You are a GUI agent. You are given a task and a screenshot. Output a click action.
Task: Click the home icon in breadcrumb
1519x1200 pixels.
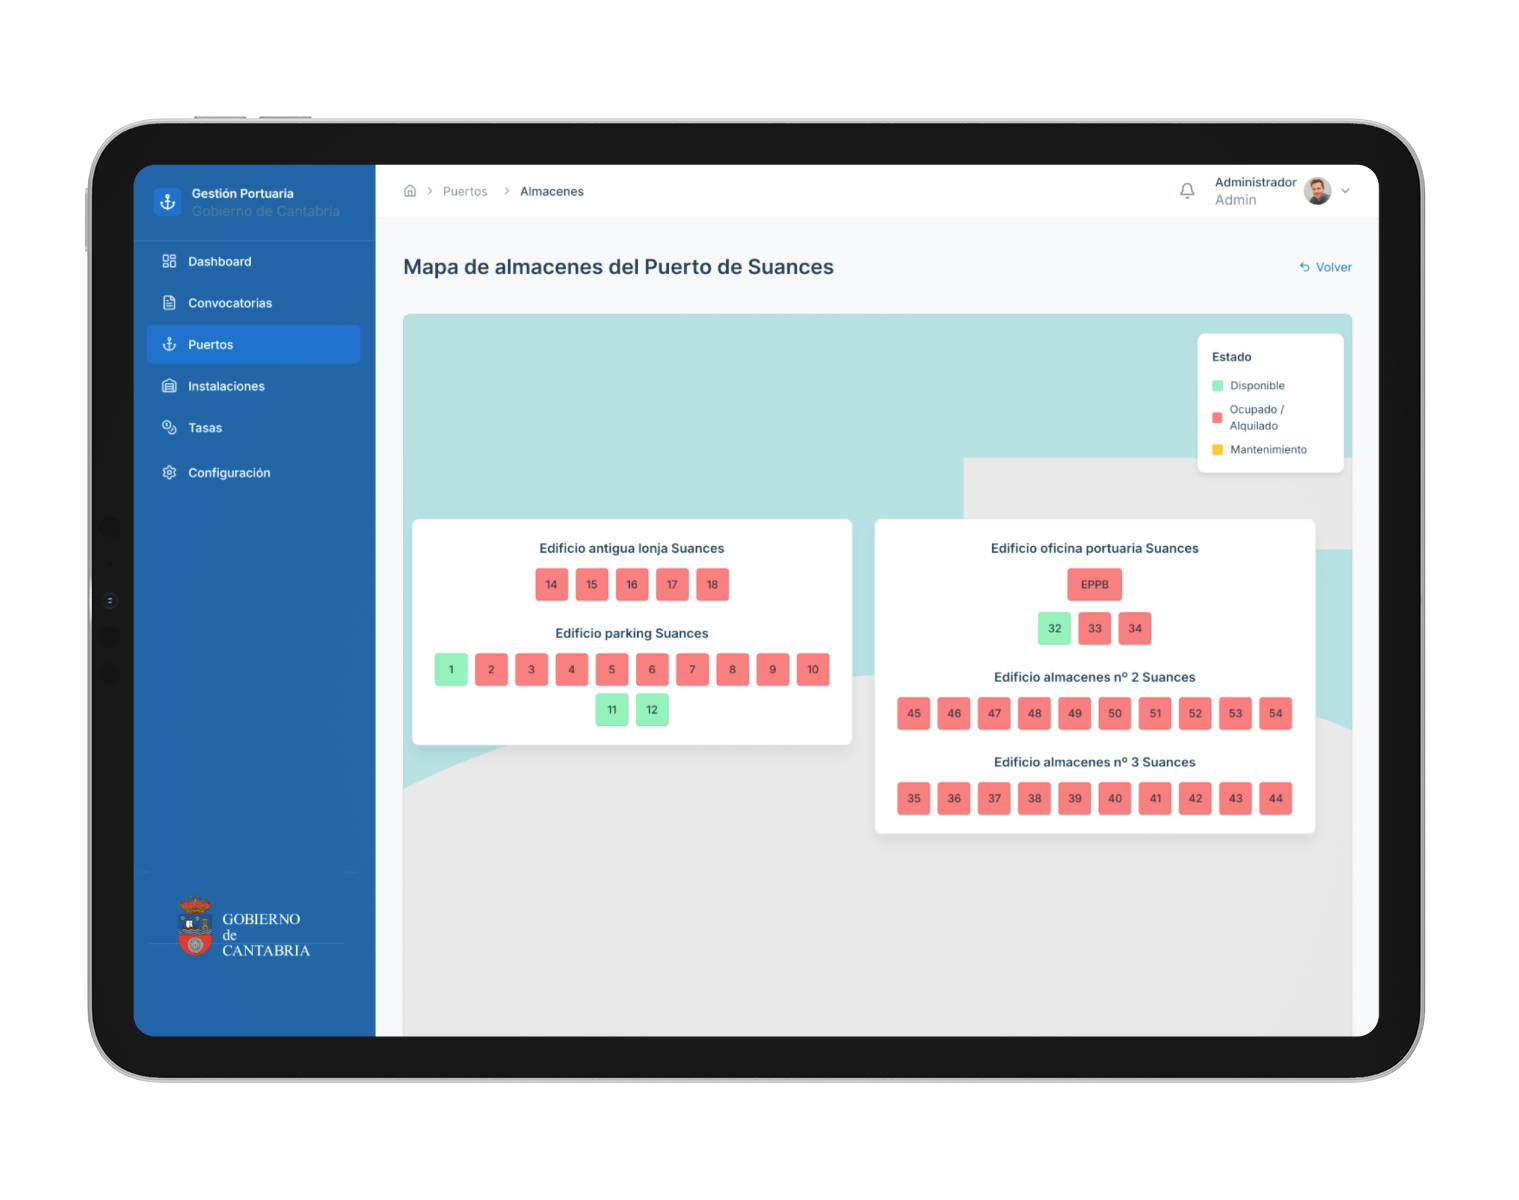(x=410, y=191)
